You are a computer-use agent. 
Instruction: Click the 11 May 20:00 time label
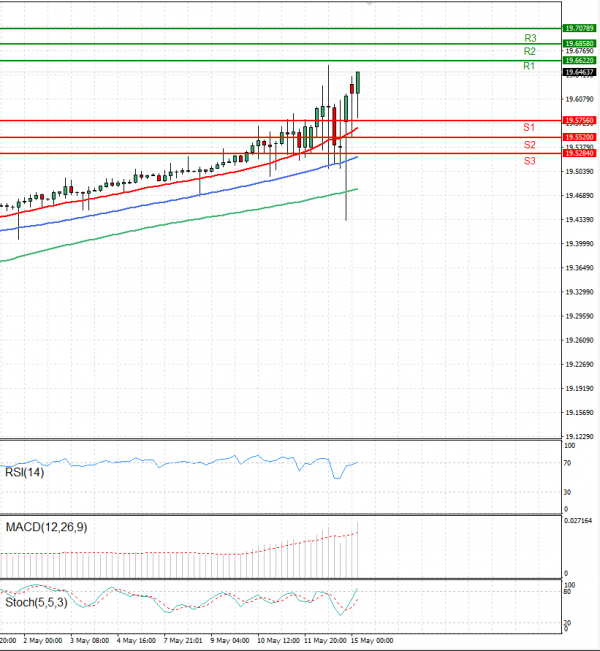pyautogui.click(x=325, y=641)
